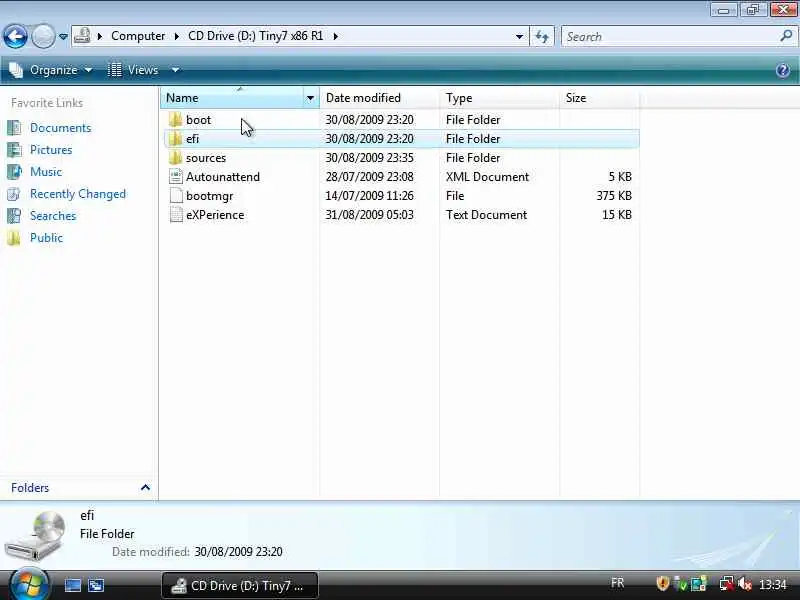Open the Windows Start orb
Screen dimensions: 800x600
click(29, 585)
